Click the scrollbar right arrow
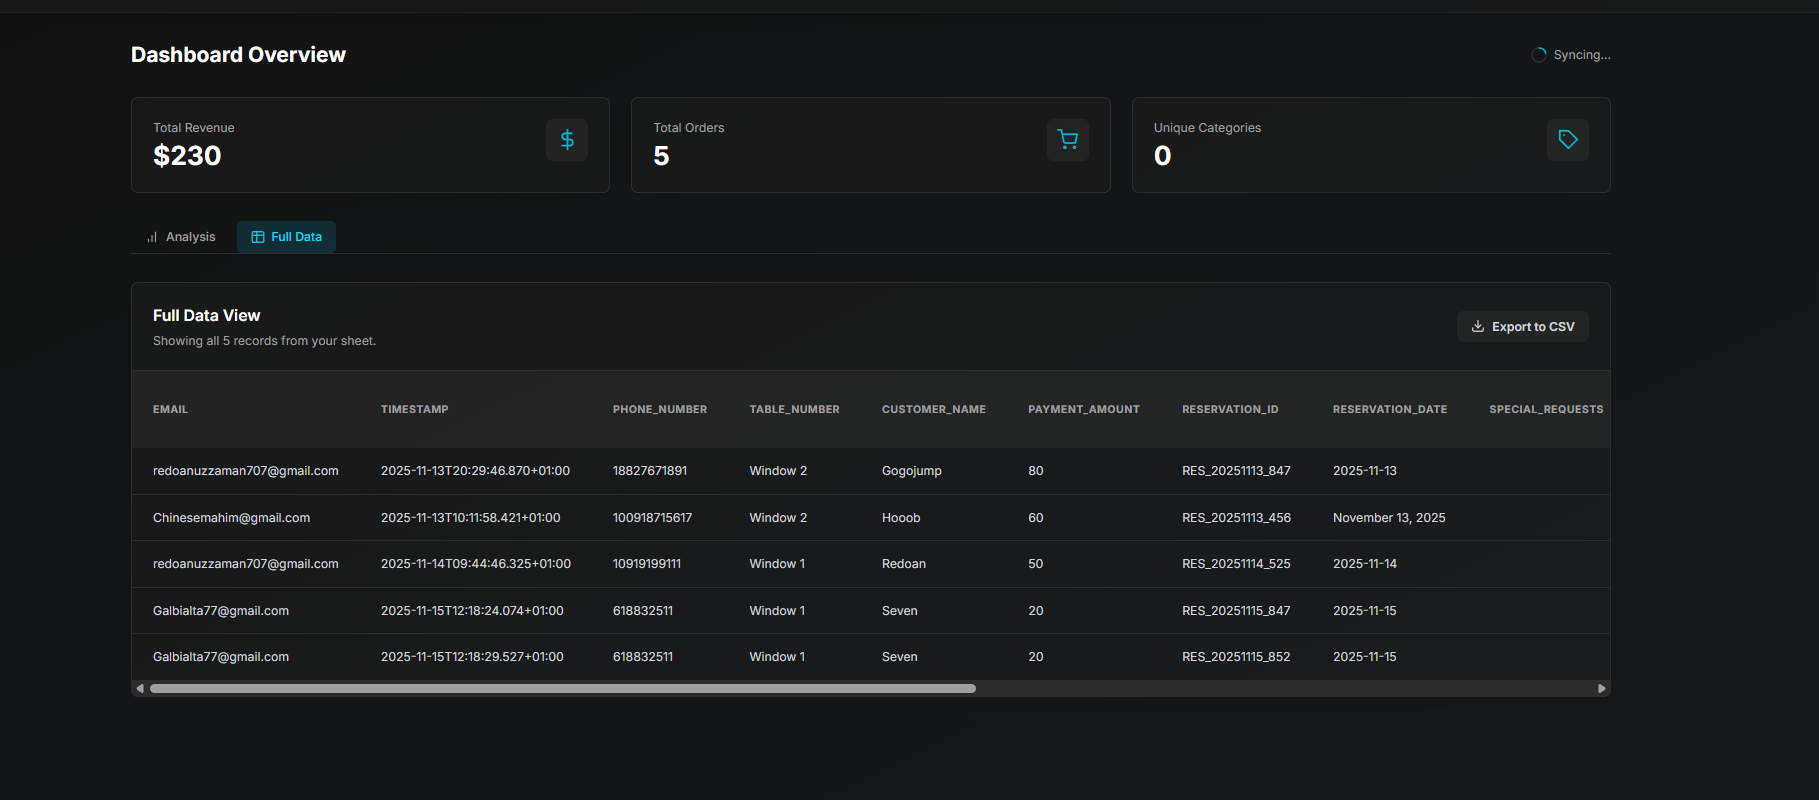1819x800 pixels. (1601, 688)
